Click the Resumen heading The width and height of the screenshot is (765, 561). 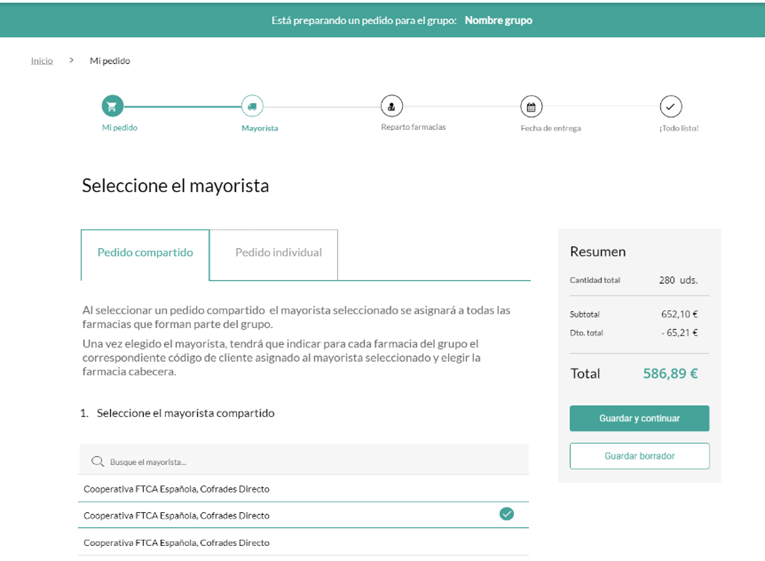pyautogui.click(x=598, y=252)
